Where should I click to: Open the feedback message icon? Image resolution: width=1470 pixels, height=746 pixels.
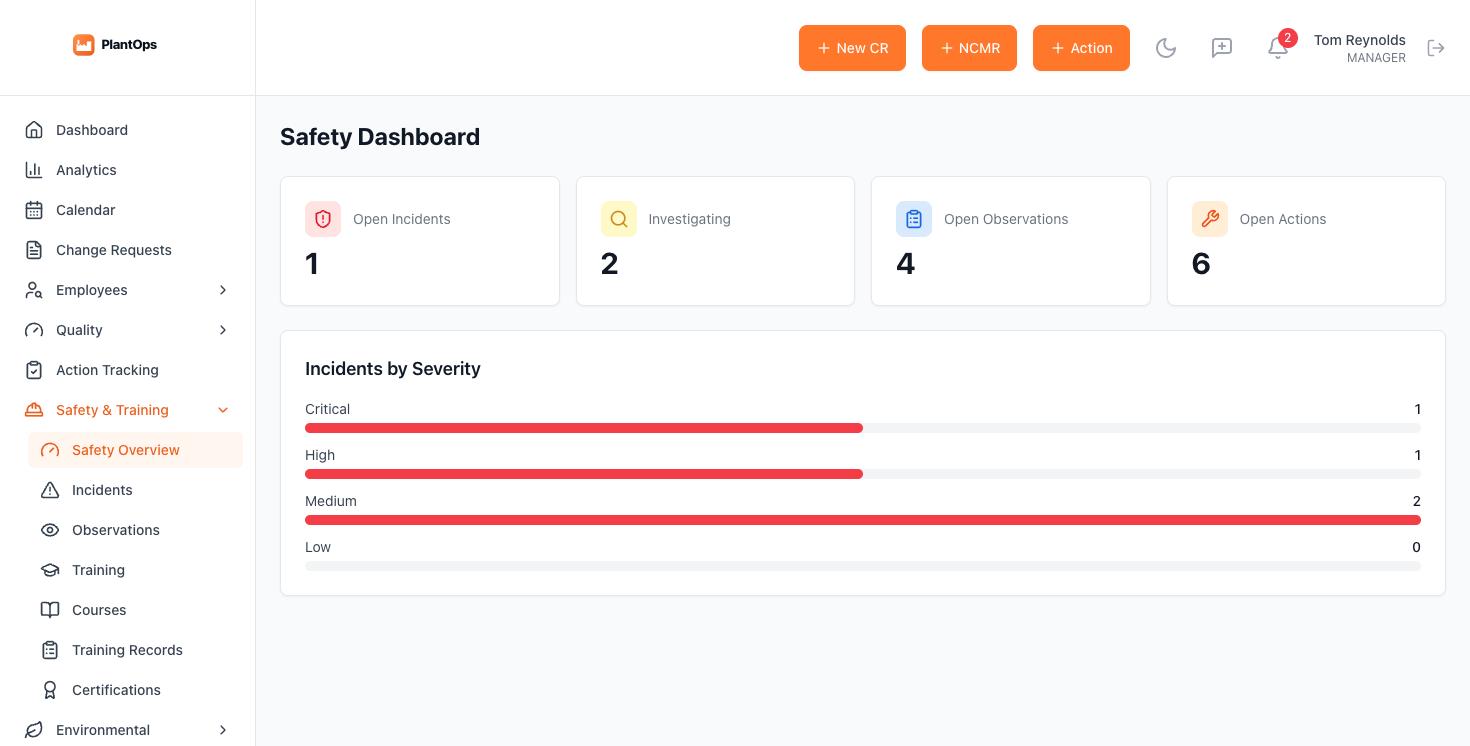(x=1222, y=48)
